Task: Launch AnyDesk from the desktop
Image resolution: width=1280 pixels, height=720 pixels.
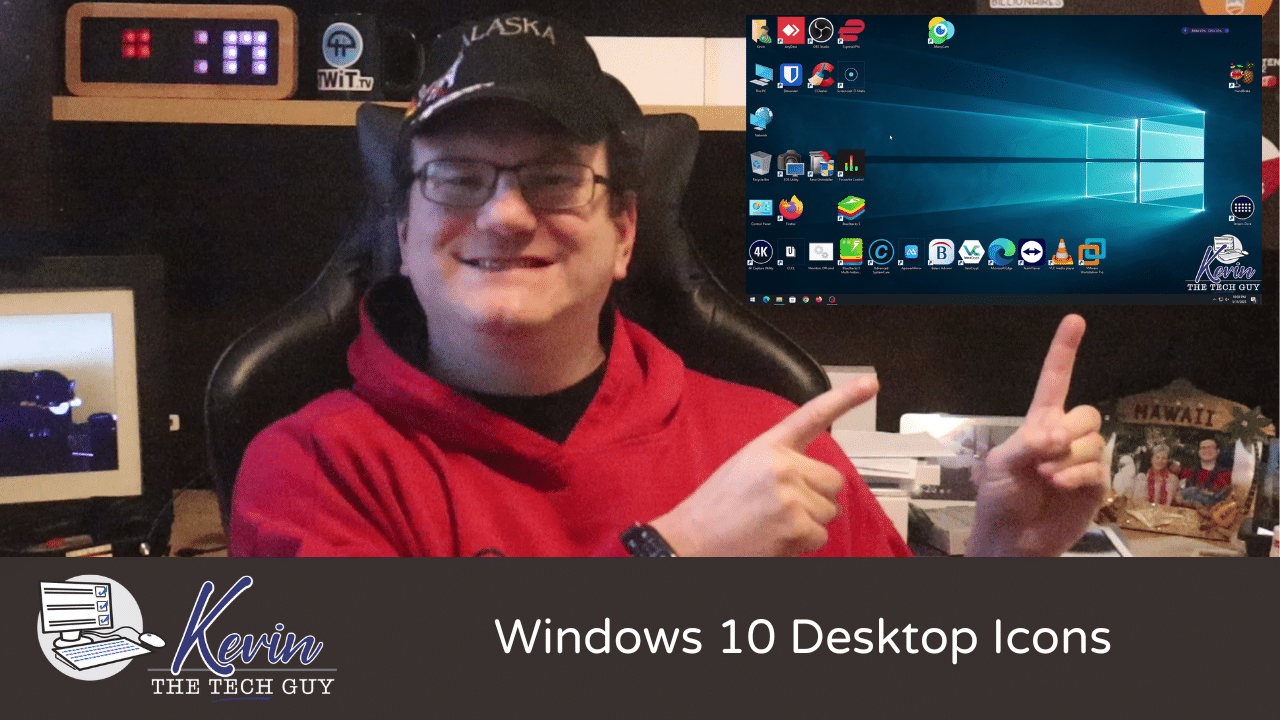Action: (790, 31)
